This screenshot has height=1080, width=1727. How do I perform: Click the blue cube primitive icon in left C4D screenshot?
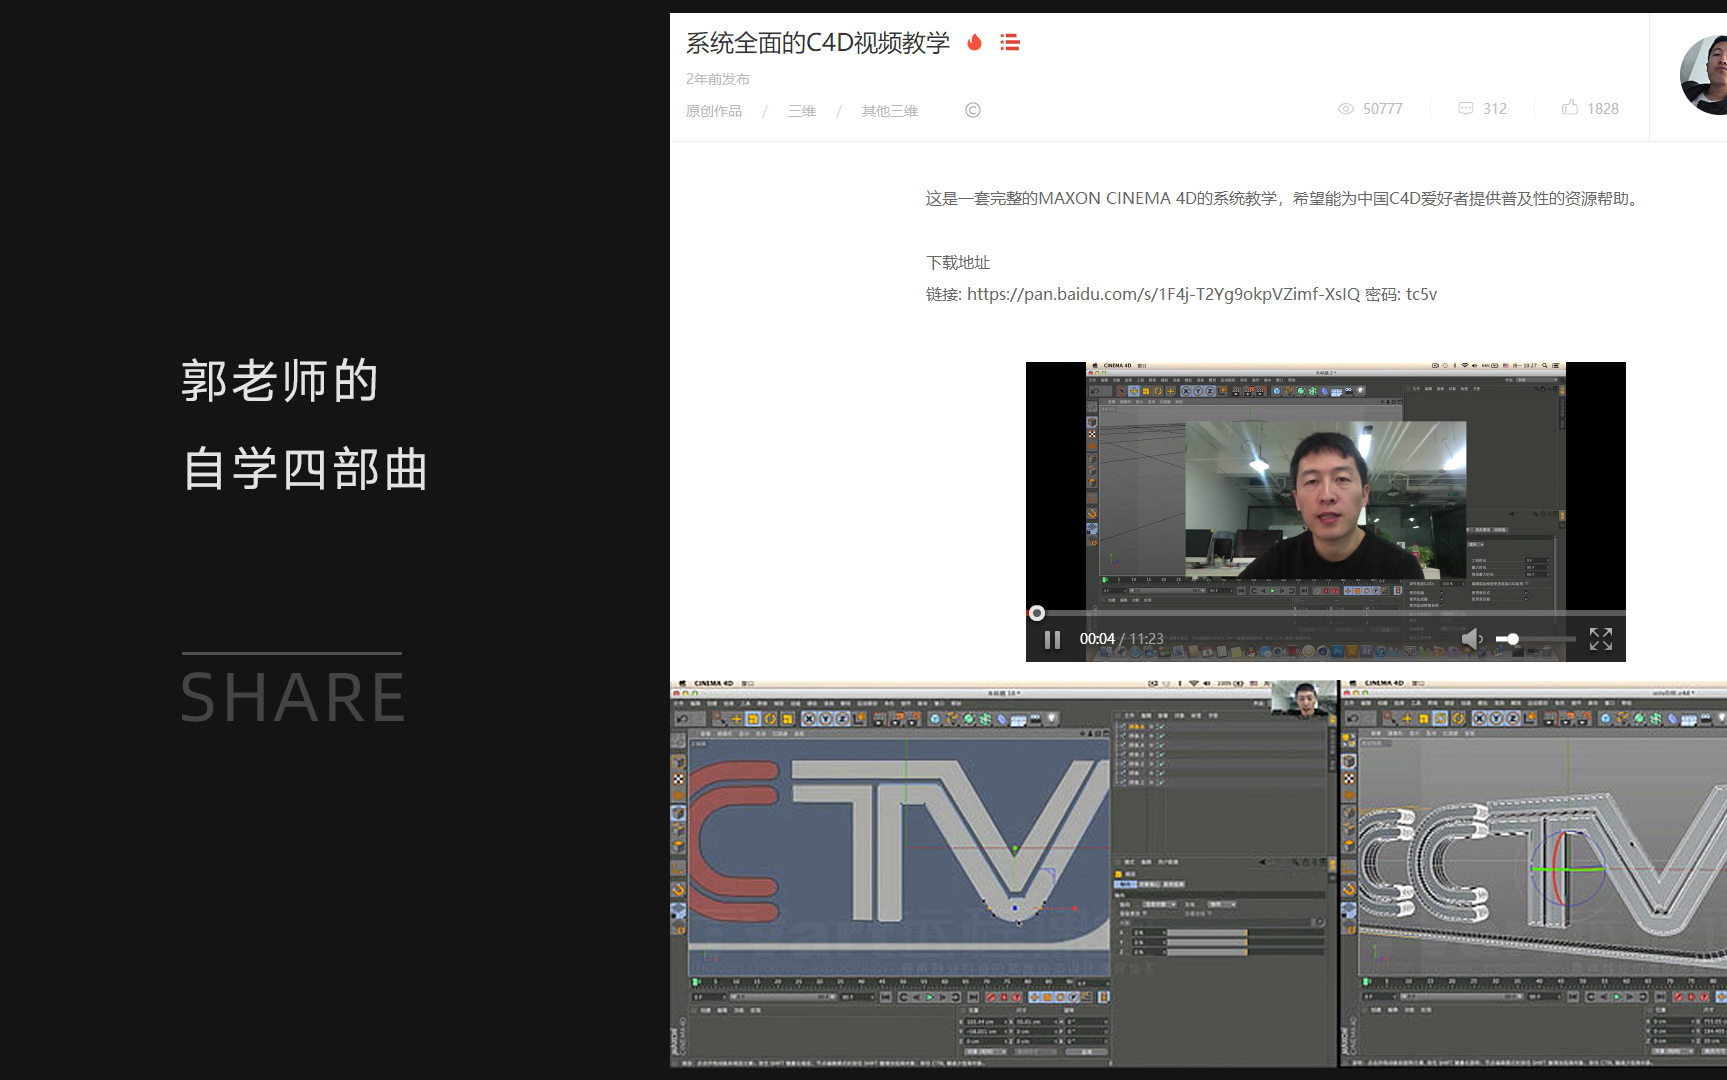pyautogui.click(x=935, y=718)
